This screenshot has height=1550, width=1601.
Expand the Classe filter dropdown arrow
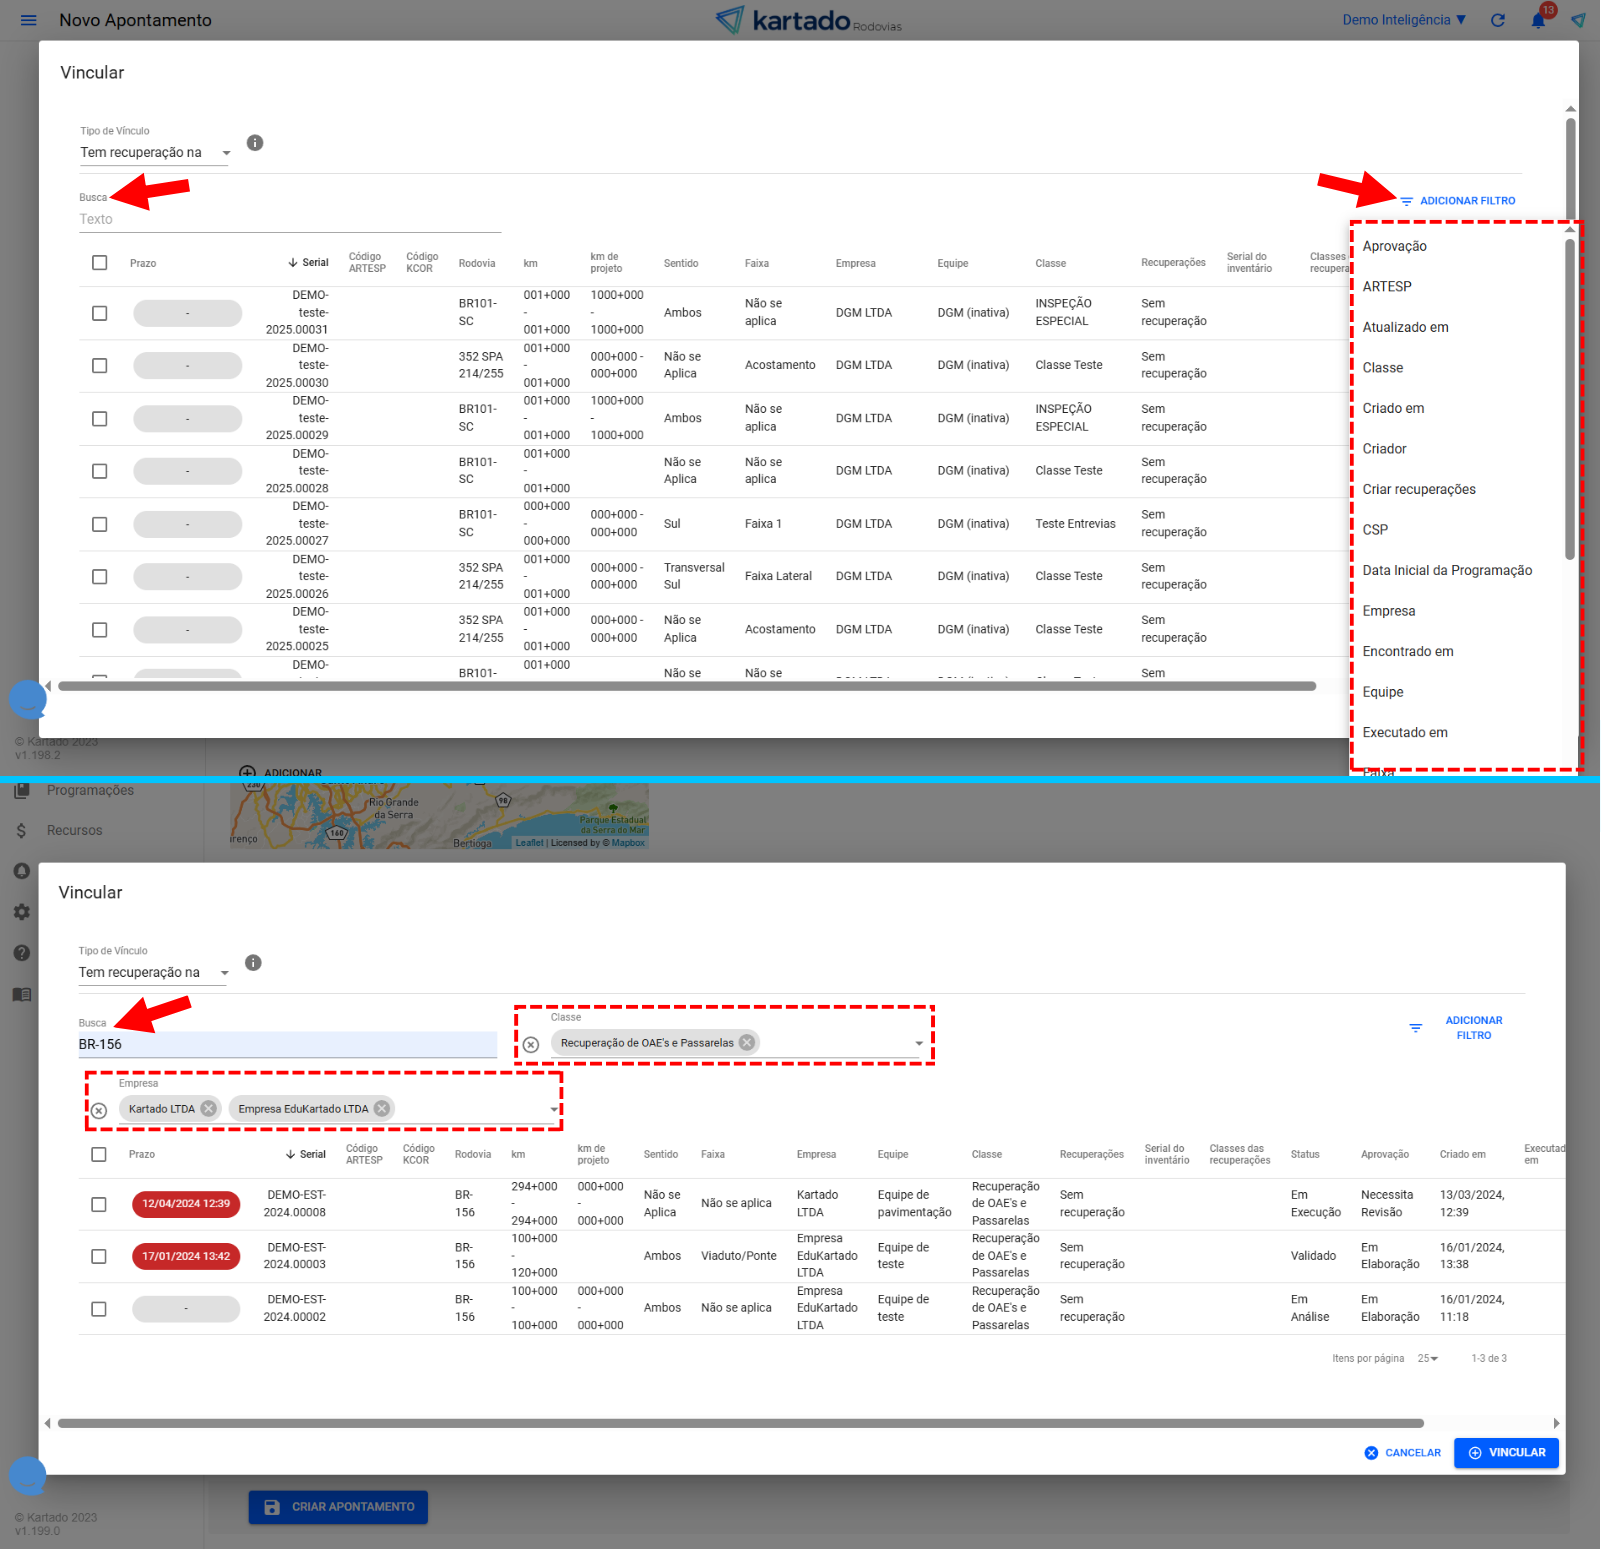(918, 1043)
